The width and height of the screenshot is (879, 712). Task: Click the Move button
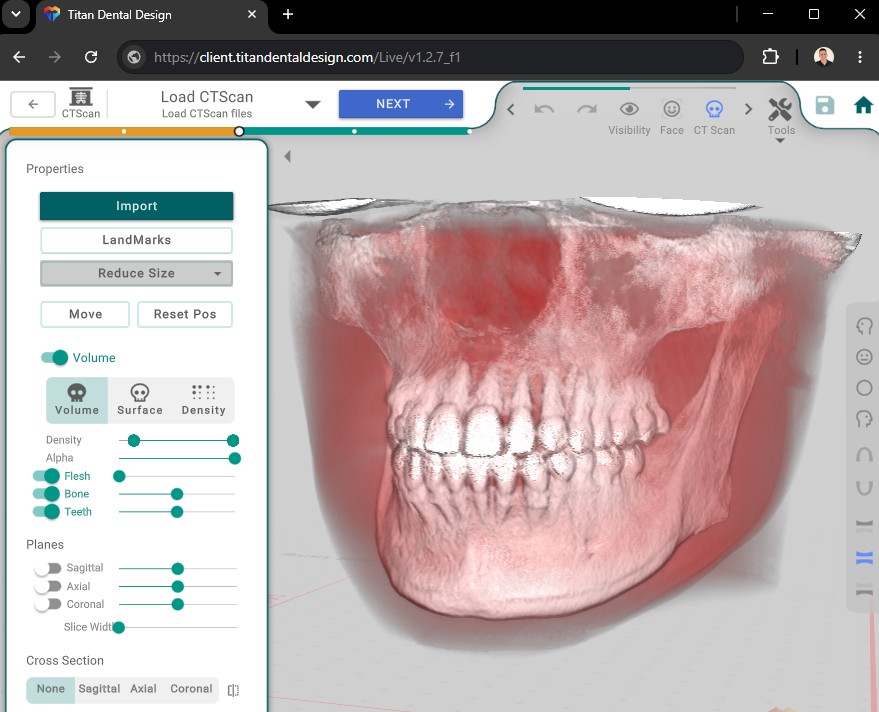pyautogui.click(x=85, y=315)
